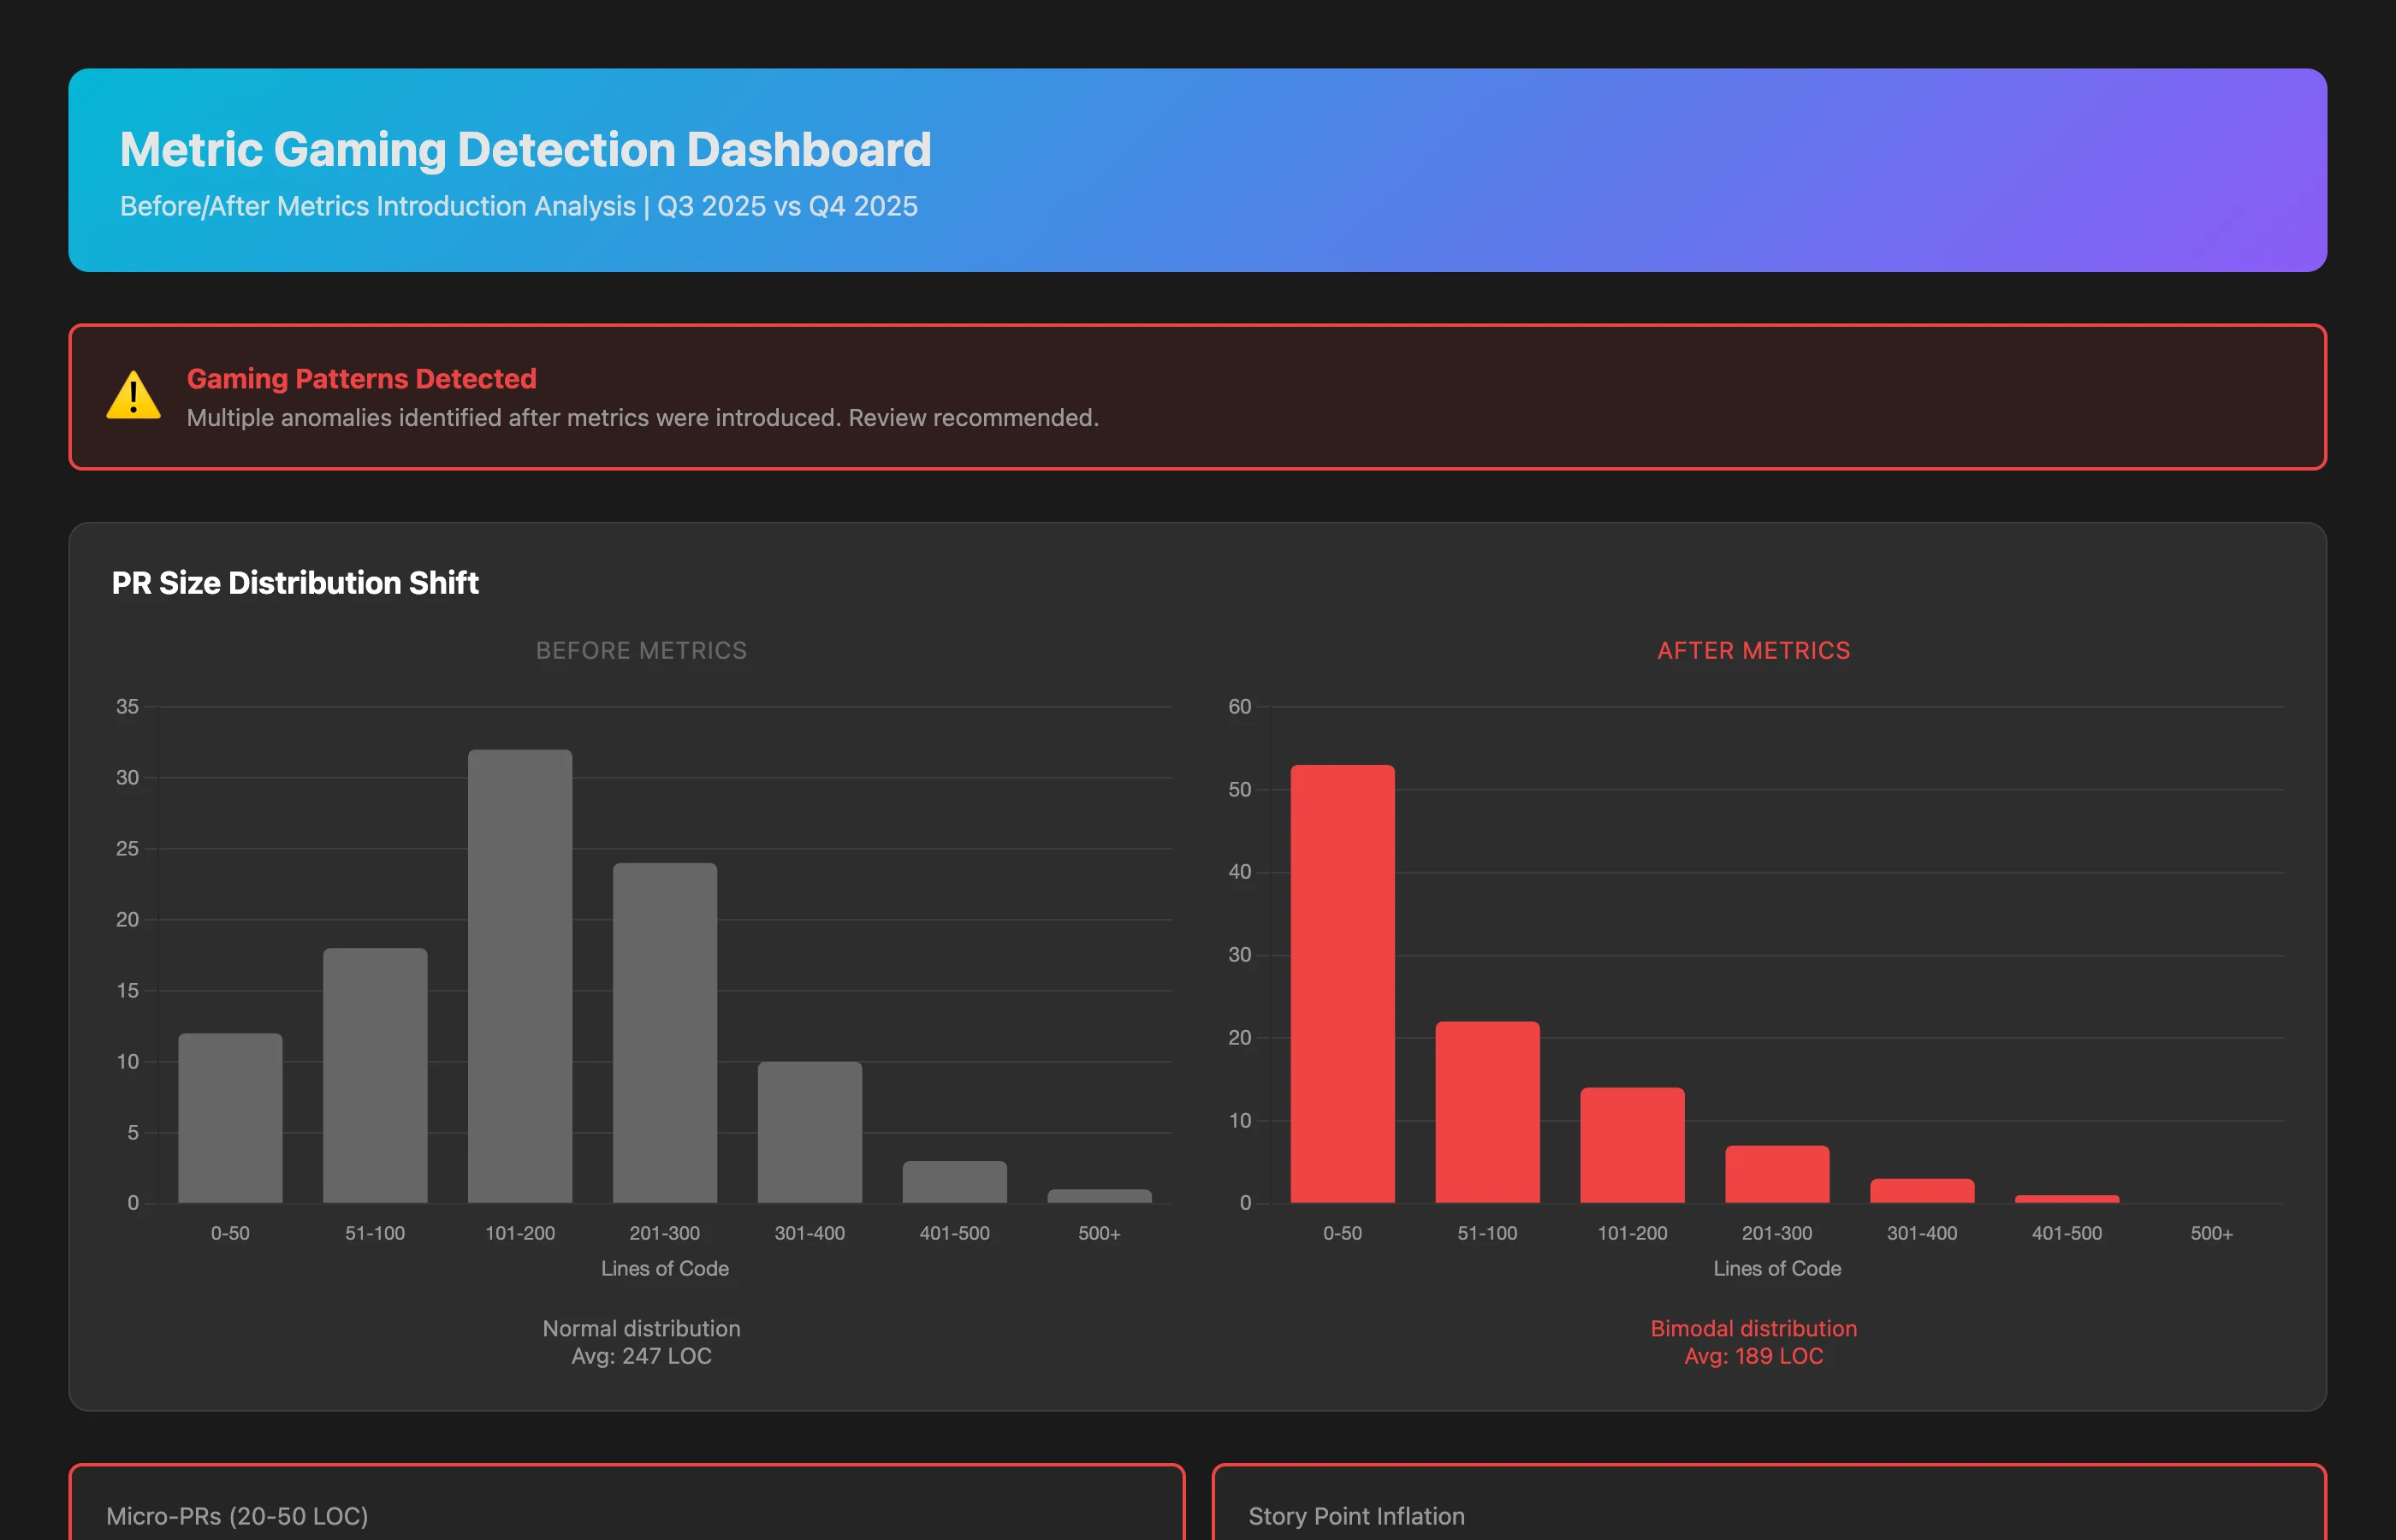Click the 'Metric Gaming Detection Dashboard' title
This screenshot has width=2396, height=1540.
525,150
